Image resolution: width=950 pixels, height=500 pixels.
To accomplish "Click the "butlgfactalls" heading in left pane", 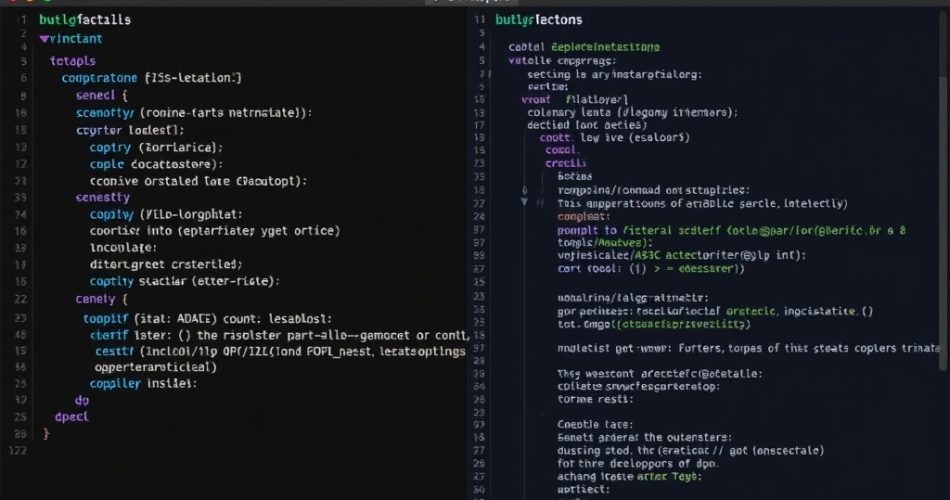I will pos(85,20).
